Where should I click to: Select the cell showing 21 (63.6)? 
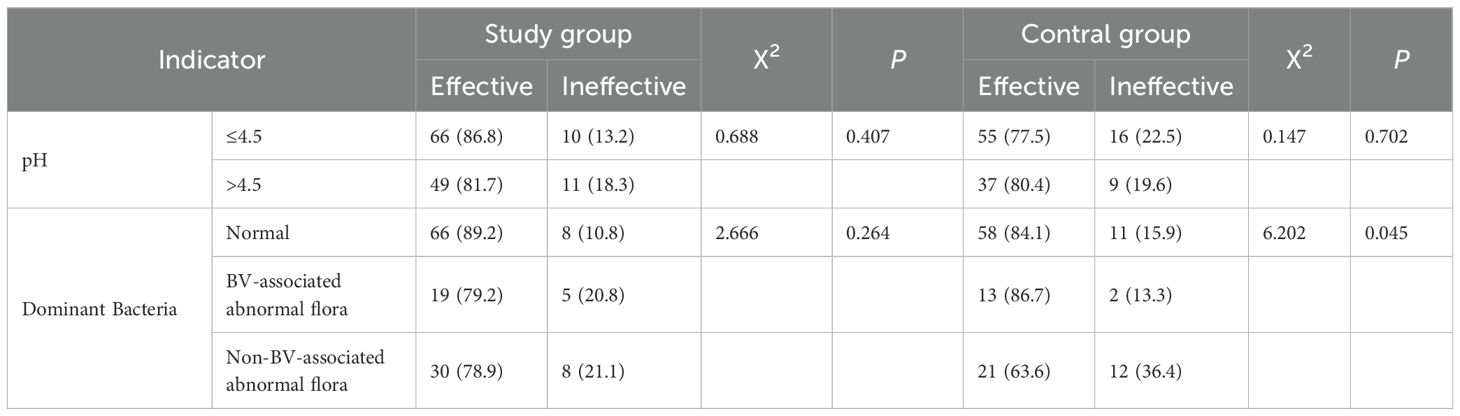click(x=1018, y=370)
